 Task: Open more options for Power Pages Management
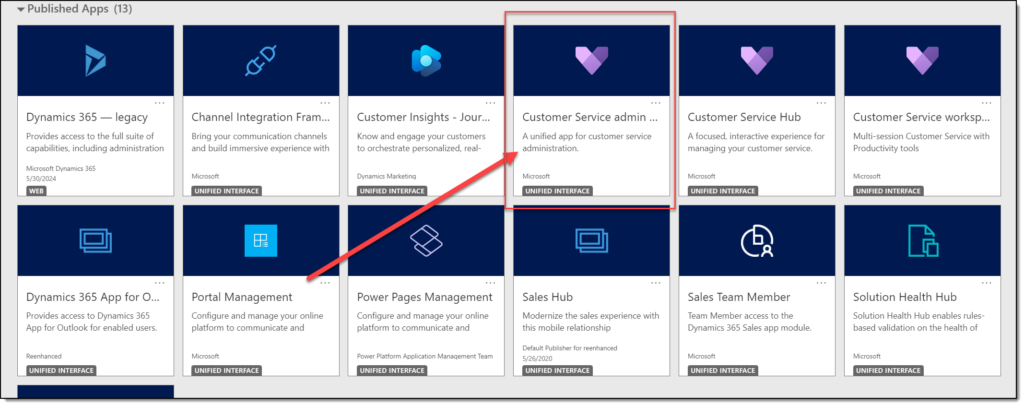[490, 283]
